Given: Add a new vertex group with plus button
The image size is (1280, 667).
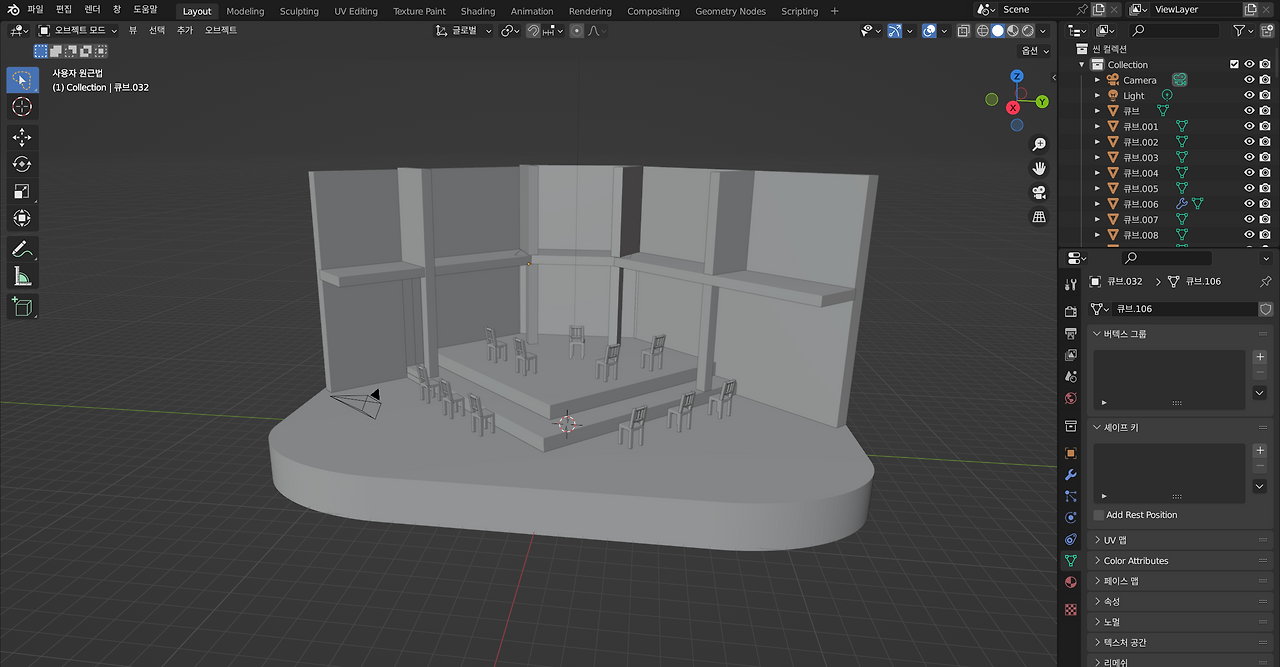Looking at the screenshot, I should coord(1259,357).
